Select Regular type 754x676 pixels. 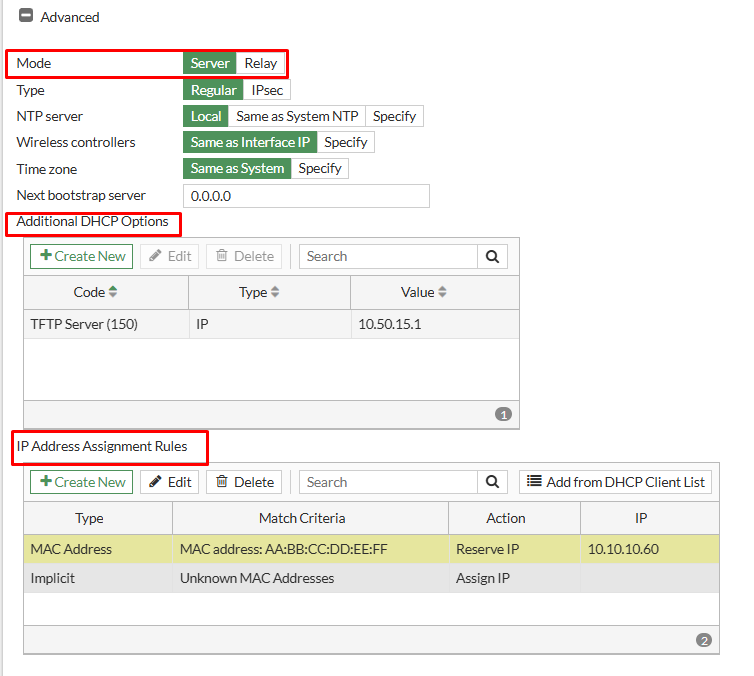pos(214,90)
